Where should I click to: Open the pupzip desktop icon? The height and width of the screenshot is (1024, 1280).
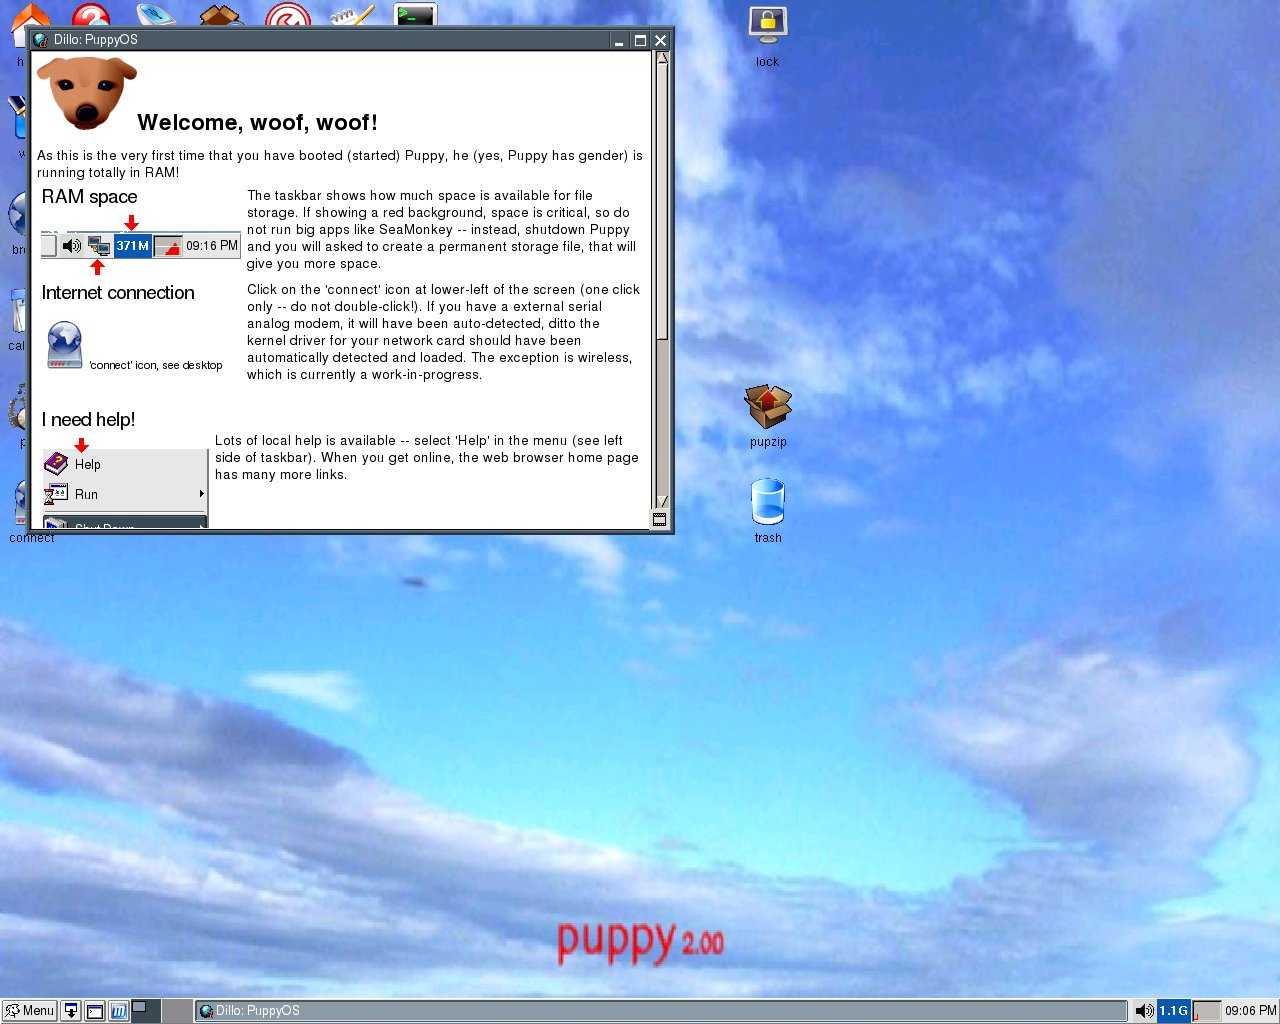[x=768, y=407]
